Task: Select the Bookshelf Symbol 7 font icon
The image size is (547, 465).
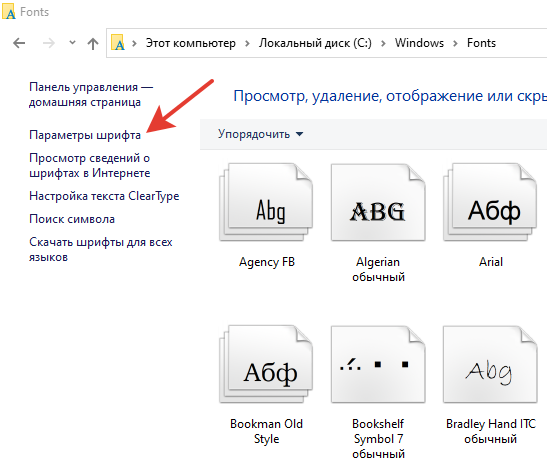Action: click(378, 364)
